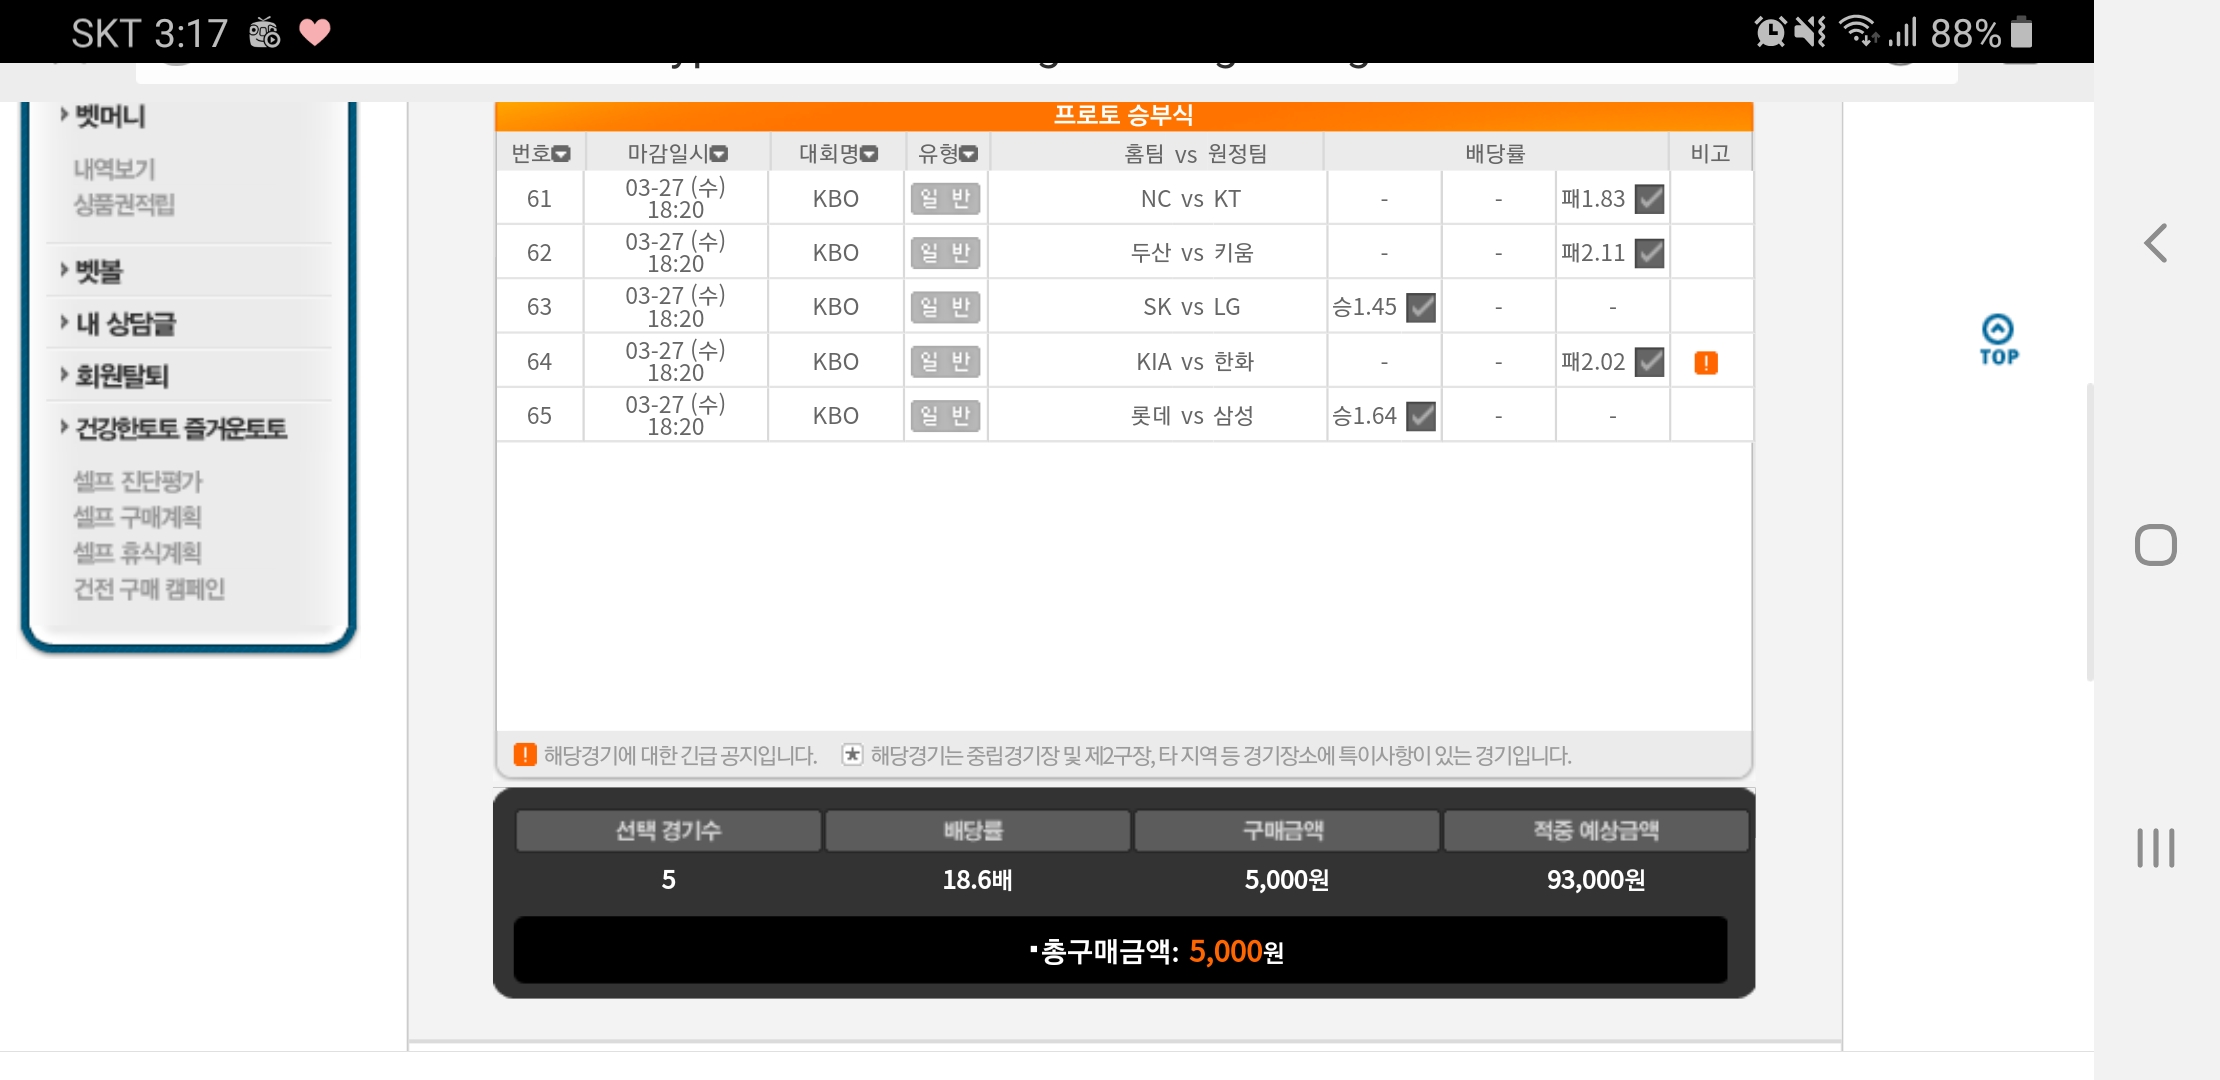Screen dimensions: 2220x1080
Task: Uncheck 패2.11 for 두산 vs 키움
Action: (1649, 253)
